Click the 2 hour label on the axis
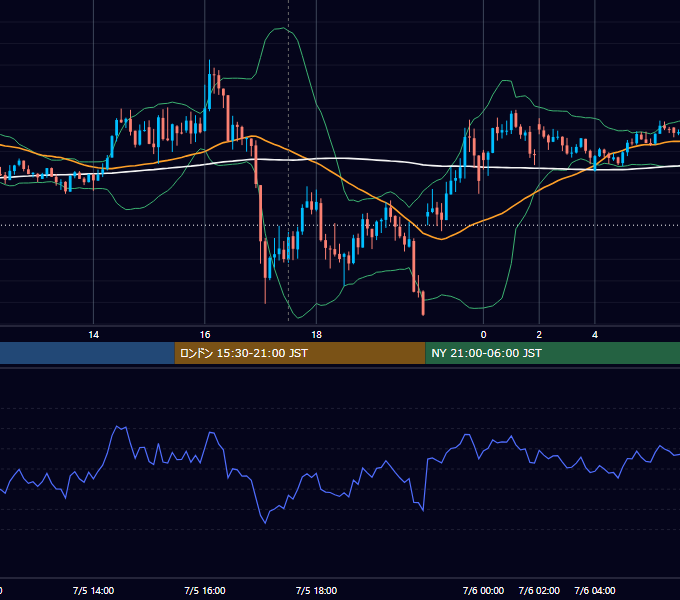Image resolution: width=680 pixels, height=600 pixels. point(539,335)
